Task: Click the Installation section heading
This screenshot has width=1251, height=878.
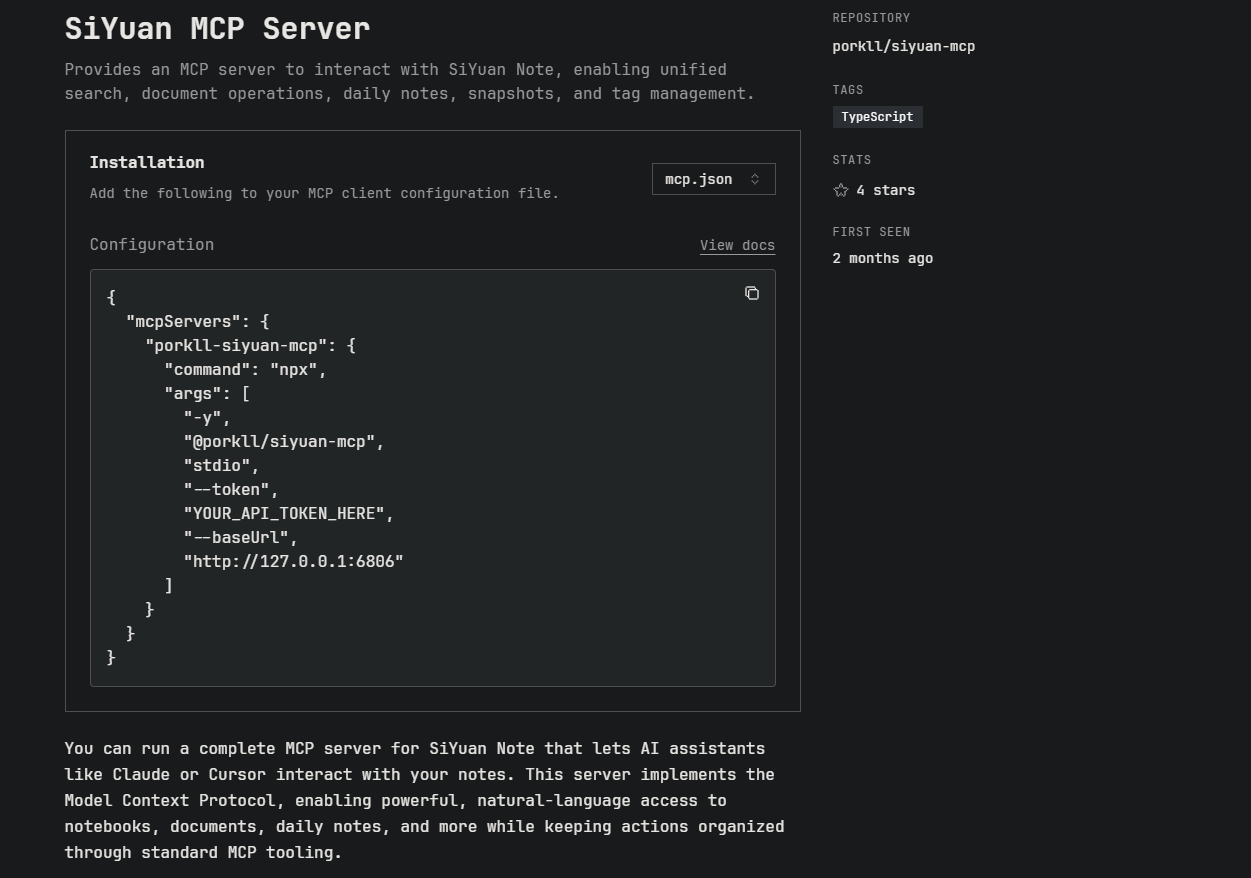Action: [147, 162]
